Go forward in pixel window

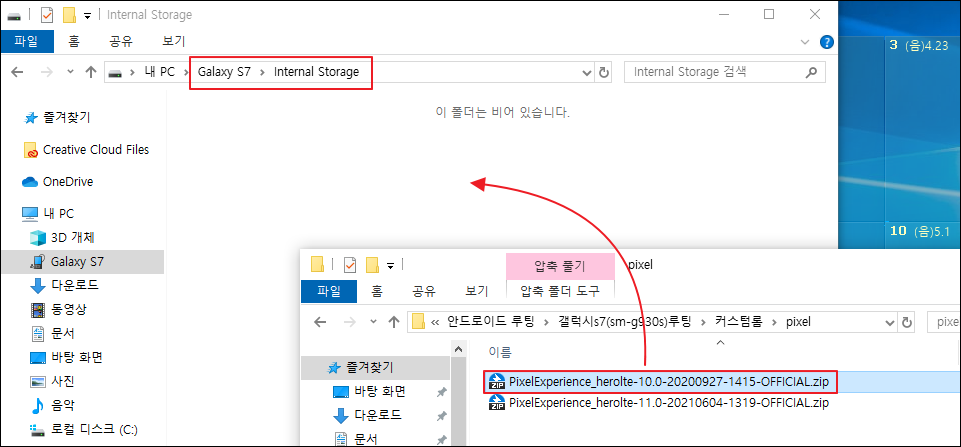pyautogui.click(x=349, y=322)
